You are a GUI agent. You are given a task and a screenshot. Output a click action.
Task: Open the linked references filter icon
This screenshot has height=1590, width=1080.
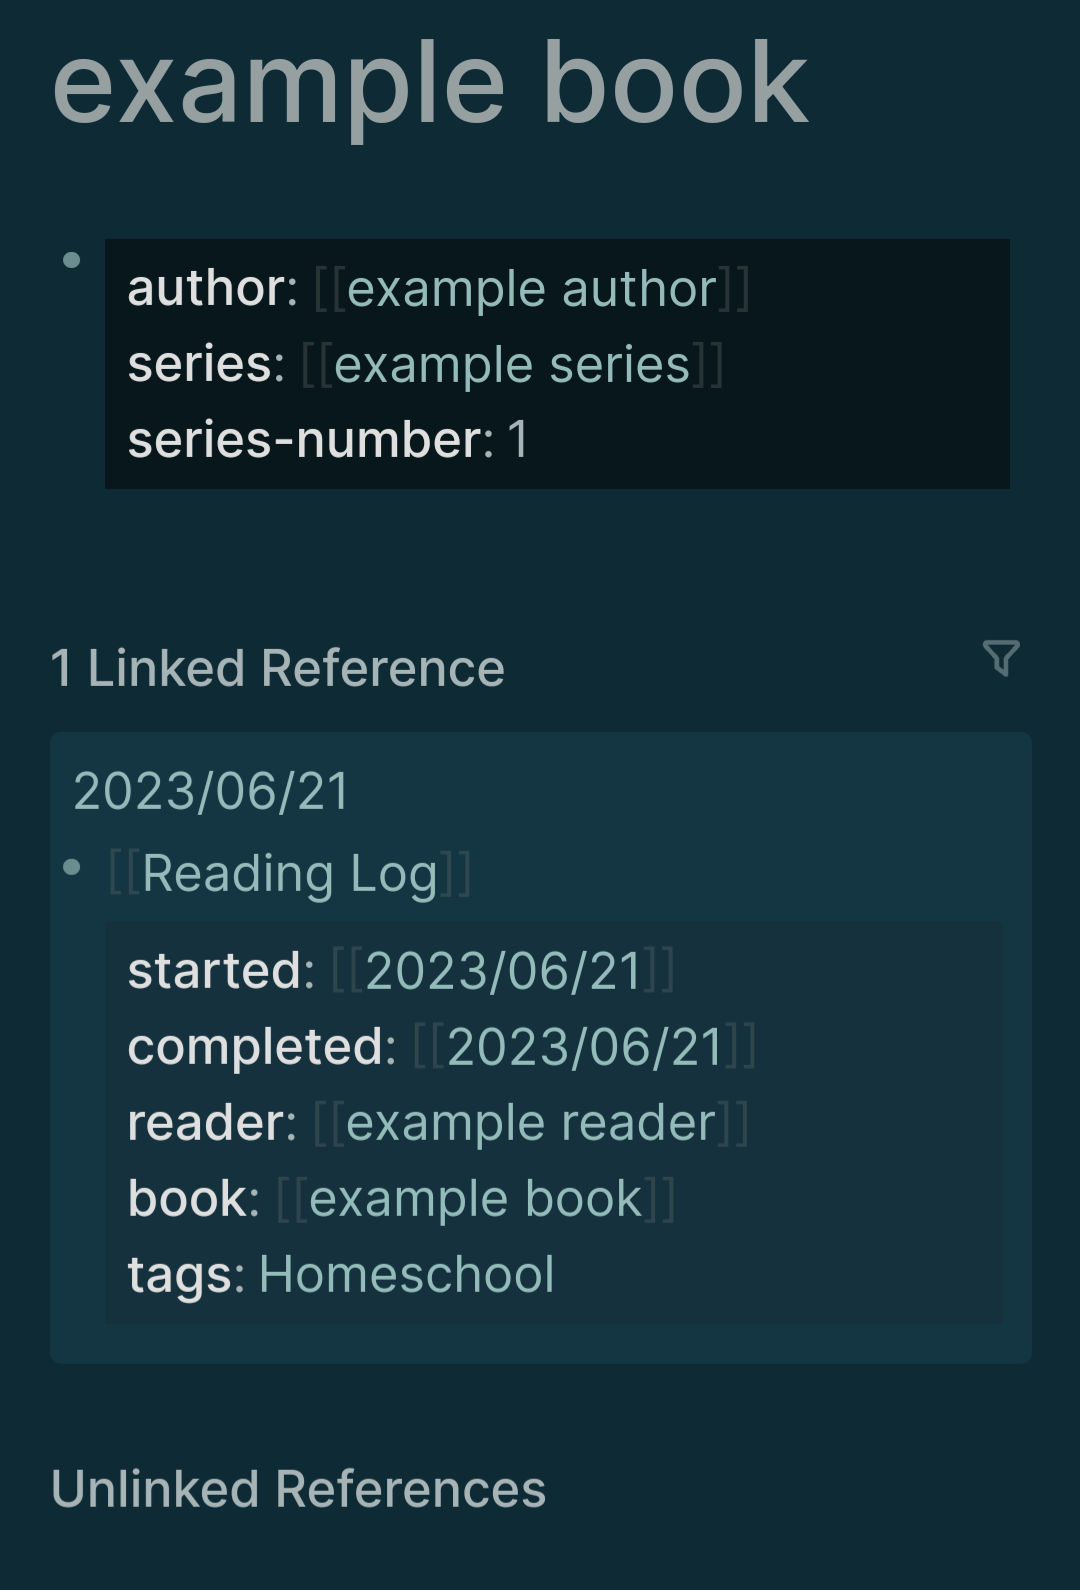(1001, 658)
